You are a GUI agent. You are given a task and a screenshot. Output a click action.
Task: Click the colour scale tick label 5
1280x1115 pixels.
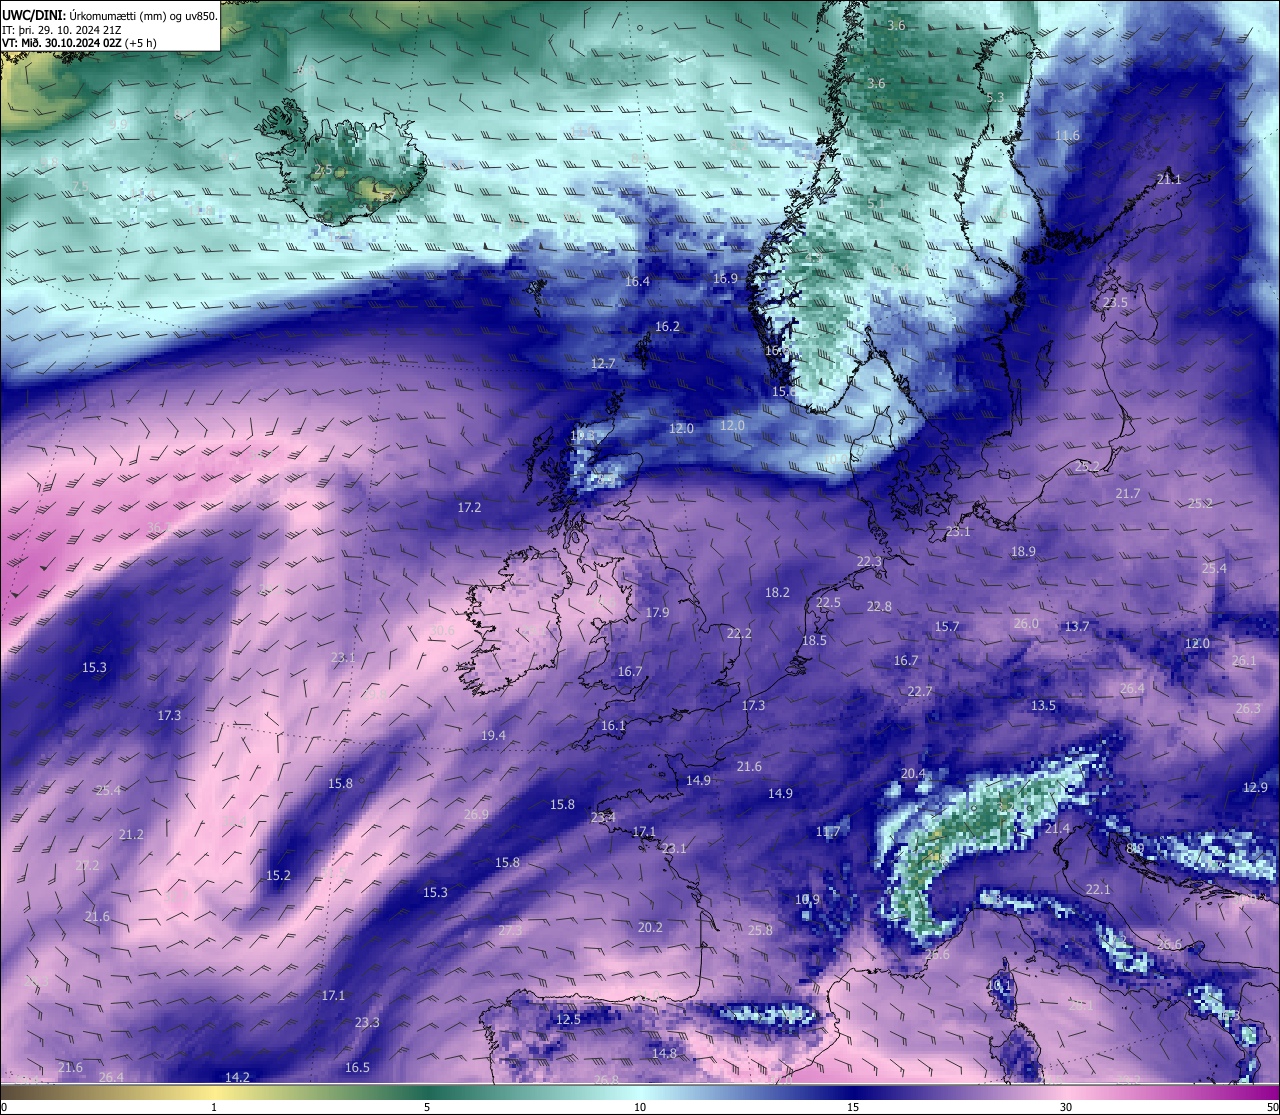pos(427,1107)
